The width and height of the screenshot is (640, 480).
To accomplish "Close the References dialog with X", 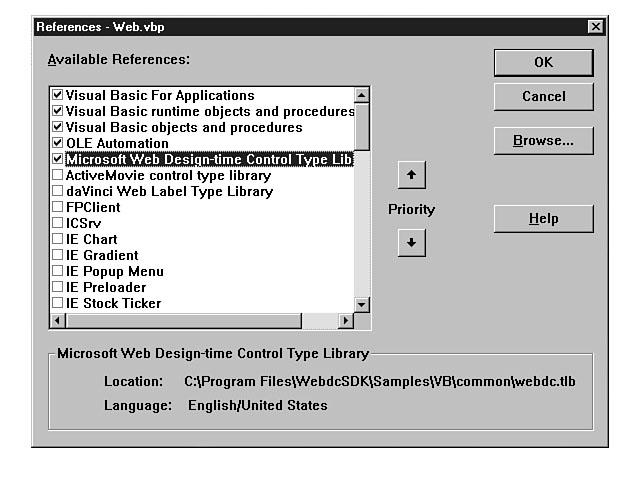I will (595, 27).
